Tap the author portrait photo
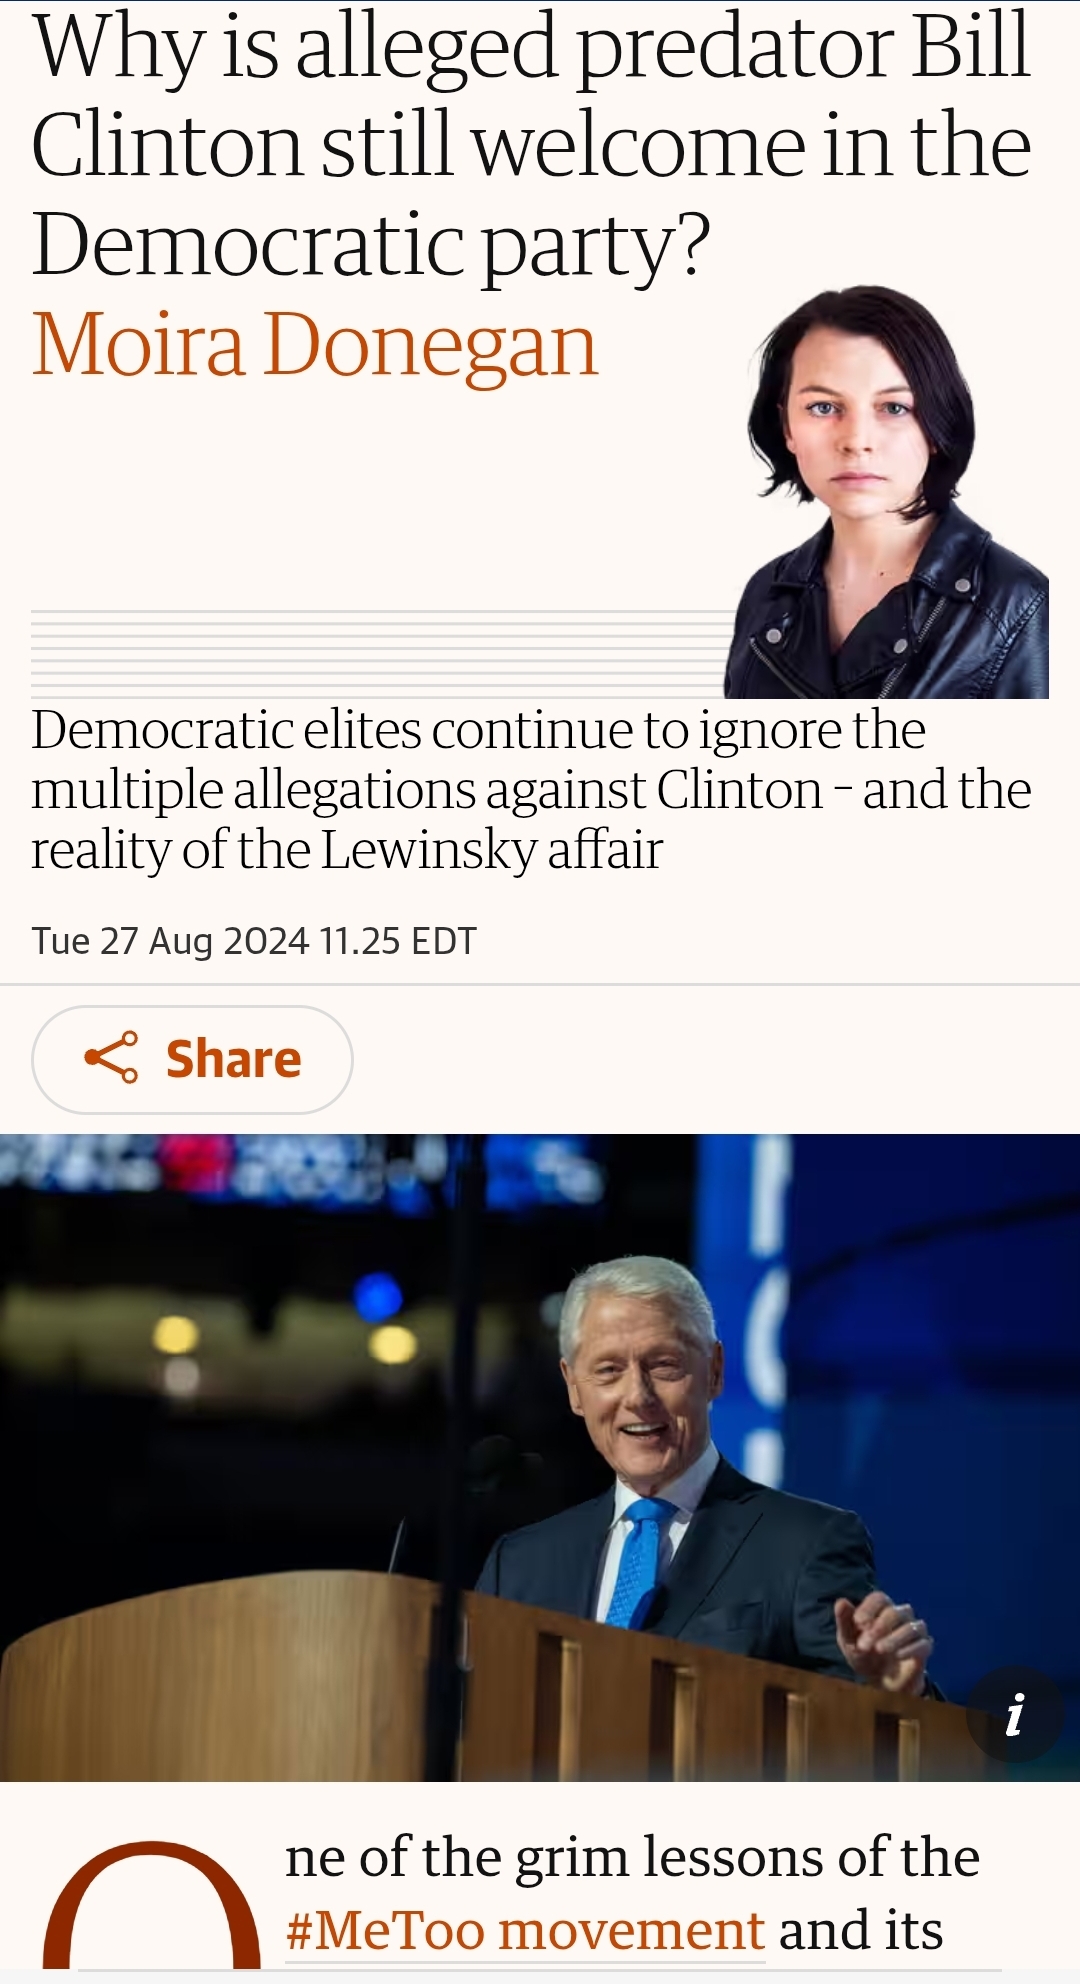1080x1984 pixels. pyautogui.click(x=886, y=491)
